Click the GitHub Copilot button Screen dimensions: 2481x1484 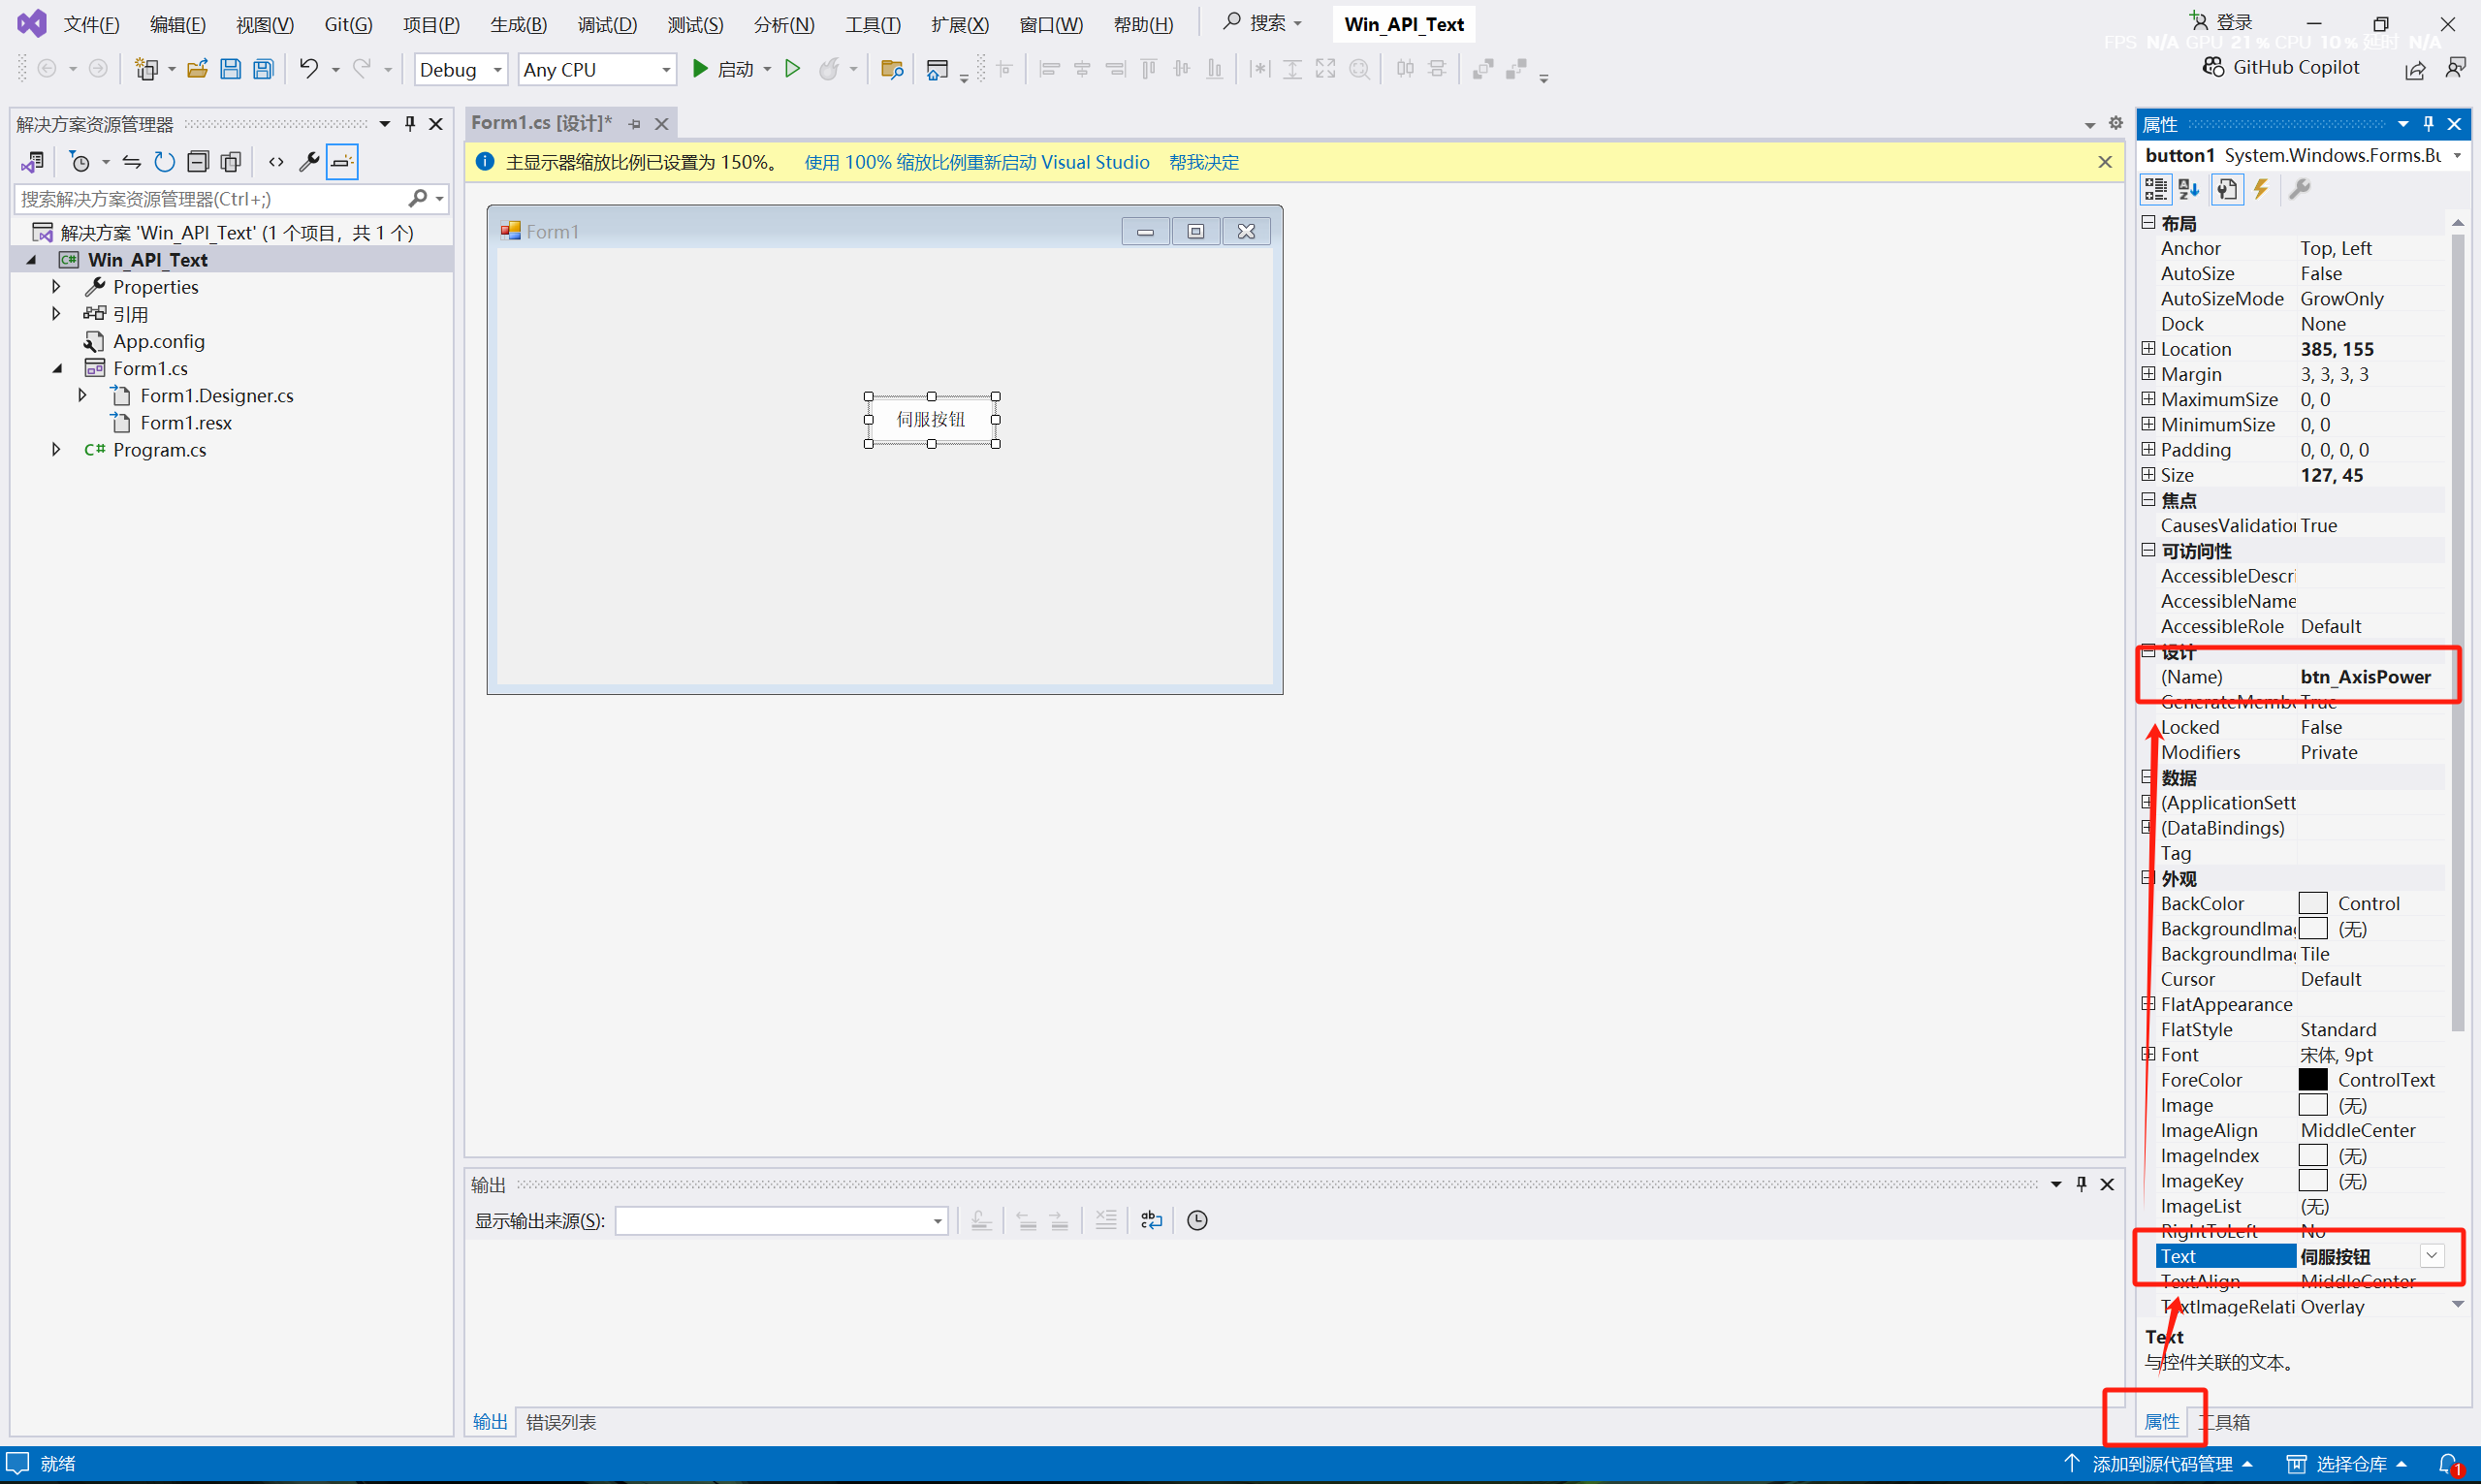pos(2280,67)
